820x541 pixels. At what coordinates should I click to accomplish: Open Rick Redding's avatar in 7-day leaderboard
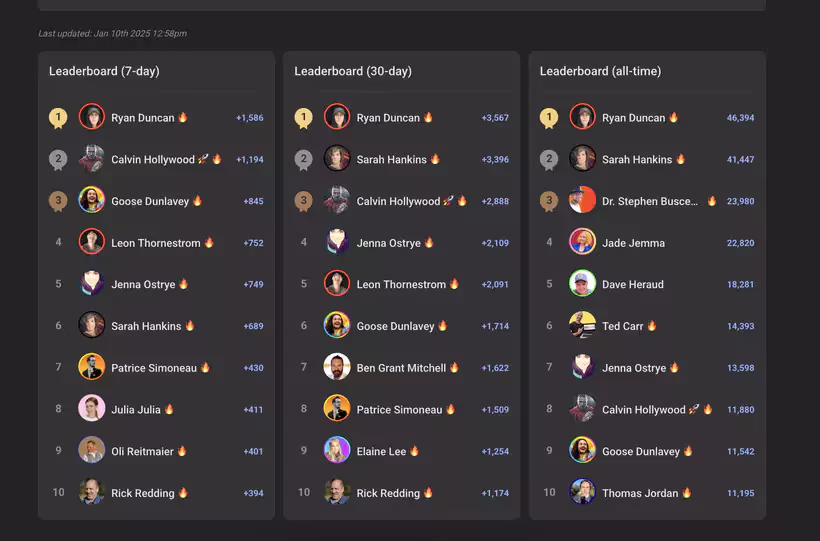point(92,492)
